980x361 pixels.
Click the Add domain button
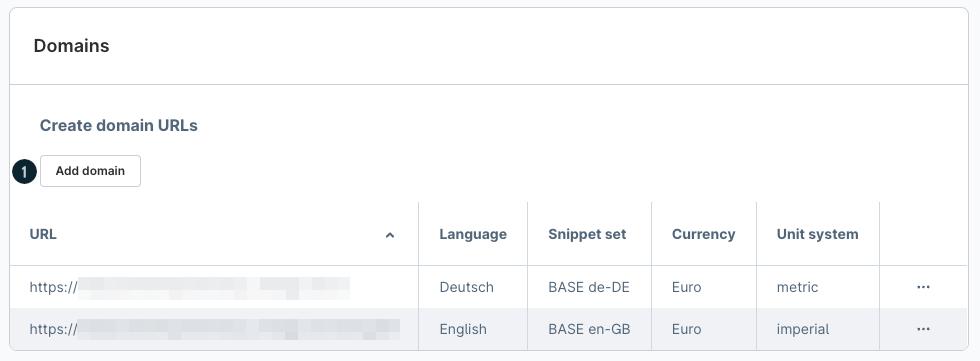point(91,171)
